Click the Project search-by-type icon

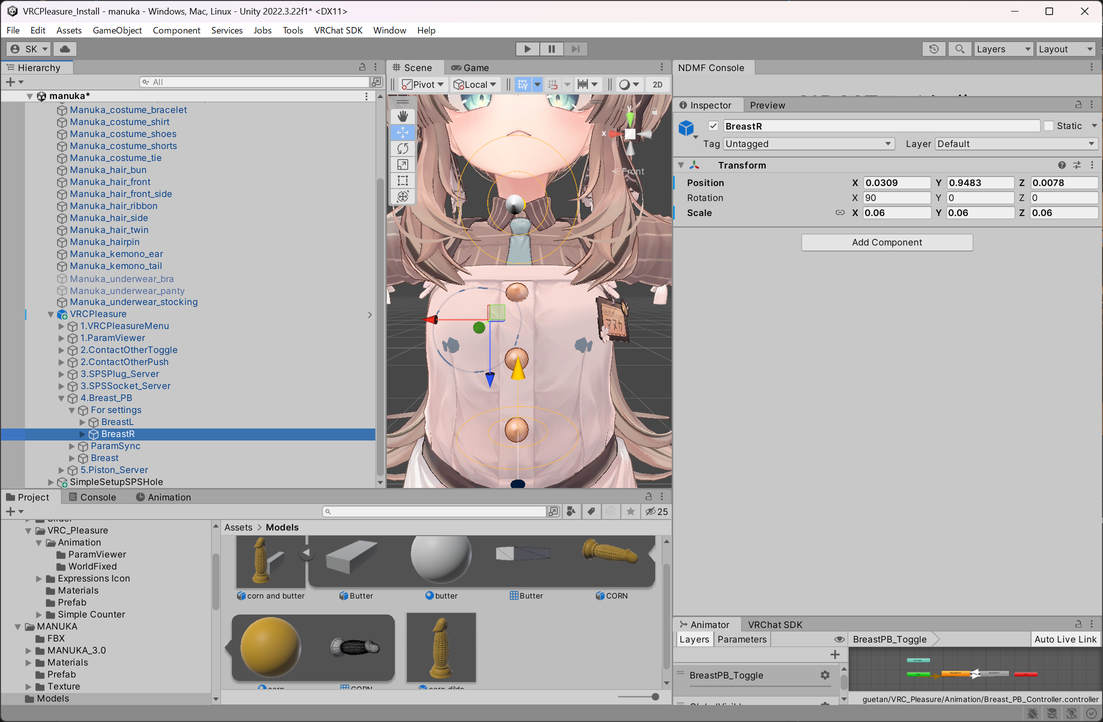tap(571, 512)
